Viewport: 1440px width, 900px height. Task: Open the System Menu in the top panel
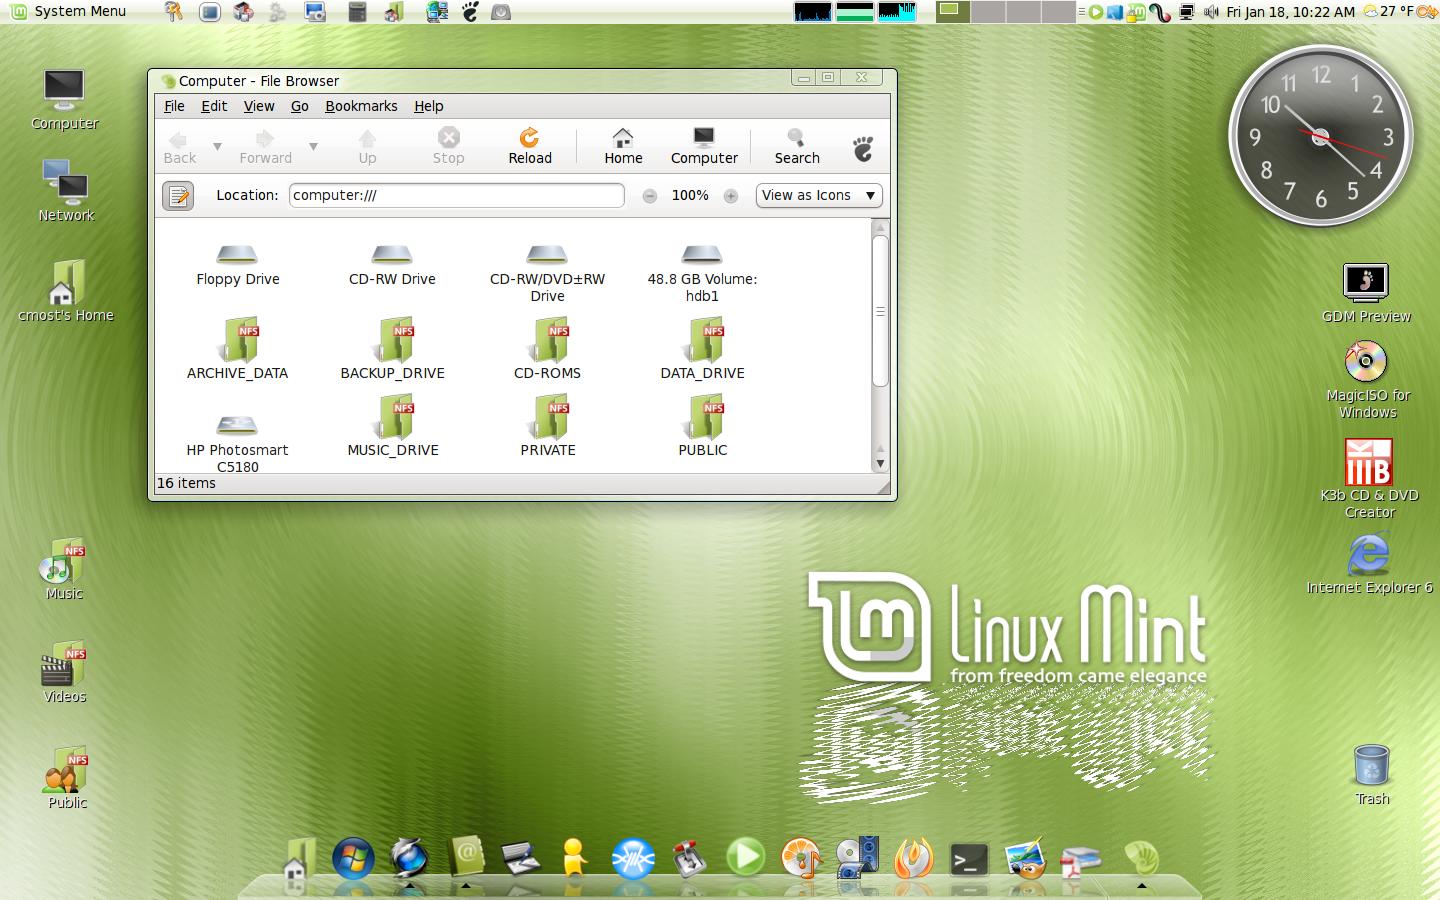click(x=68, y=11)
